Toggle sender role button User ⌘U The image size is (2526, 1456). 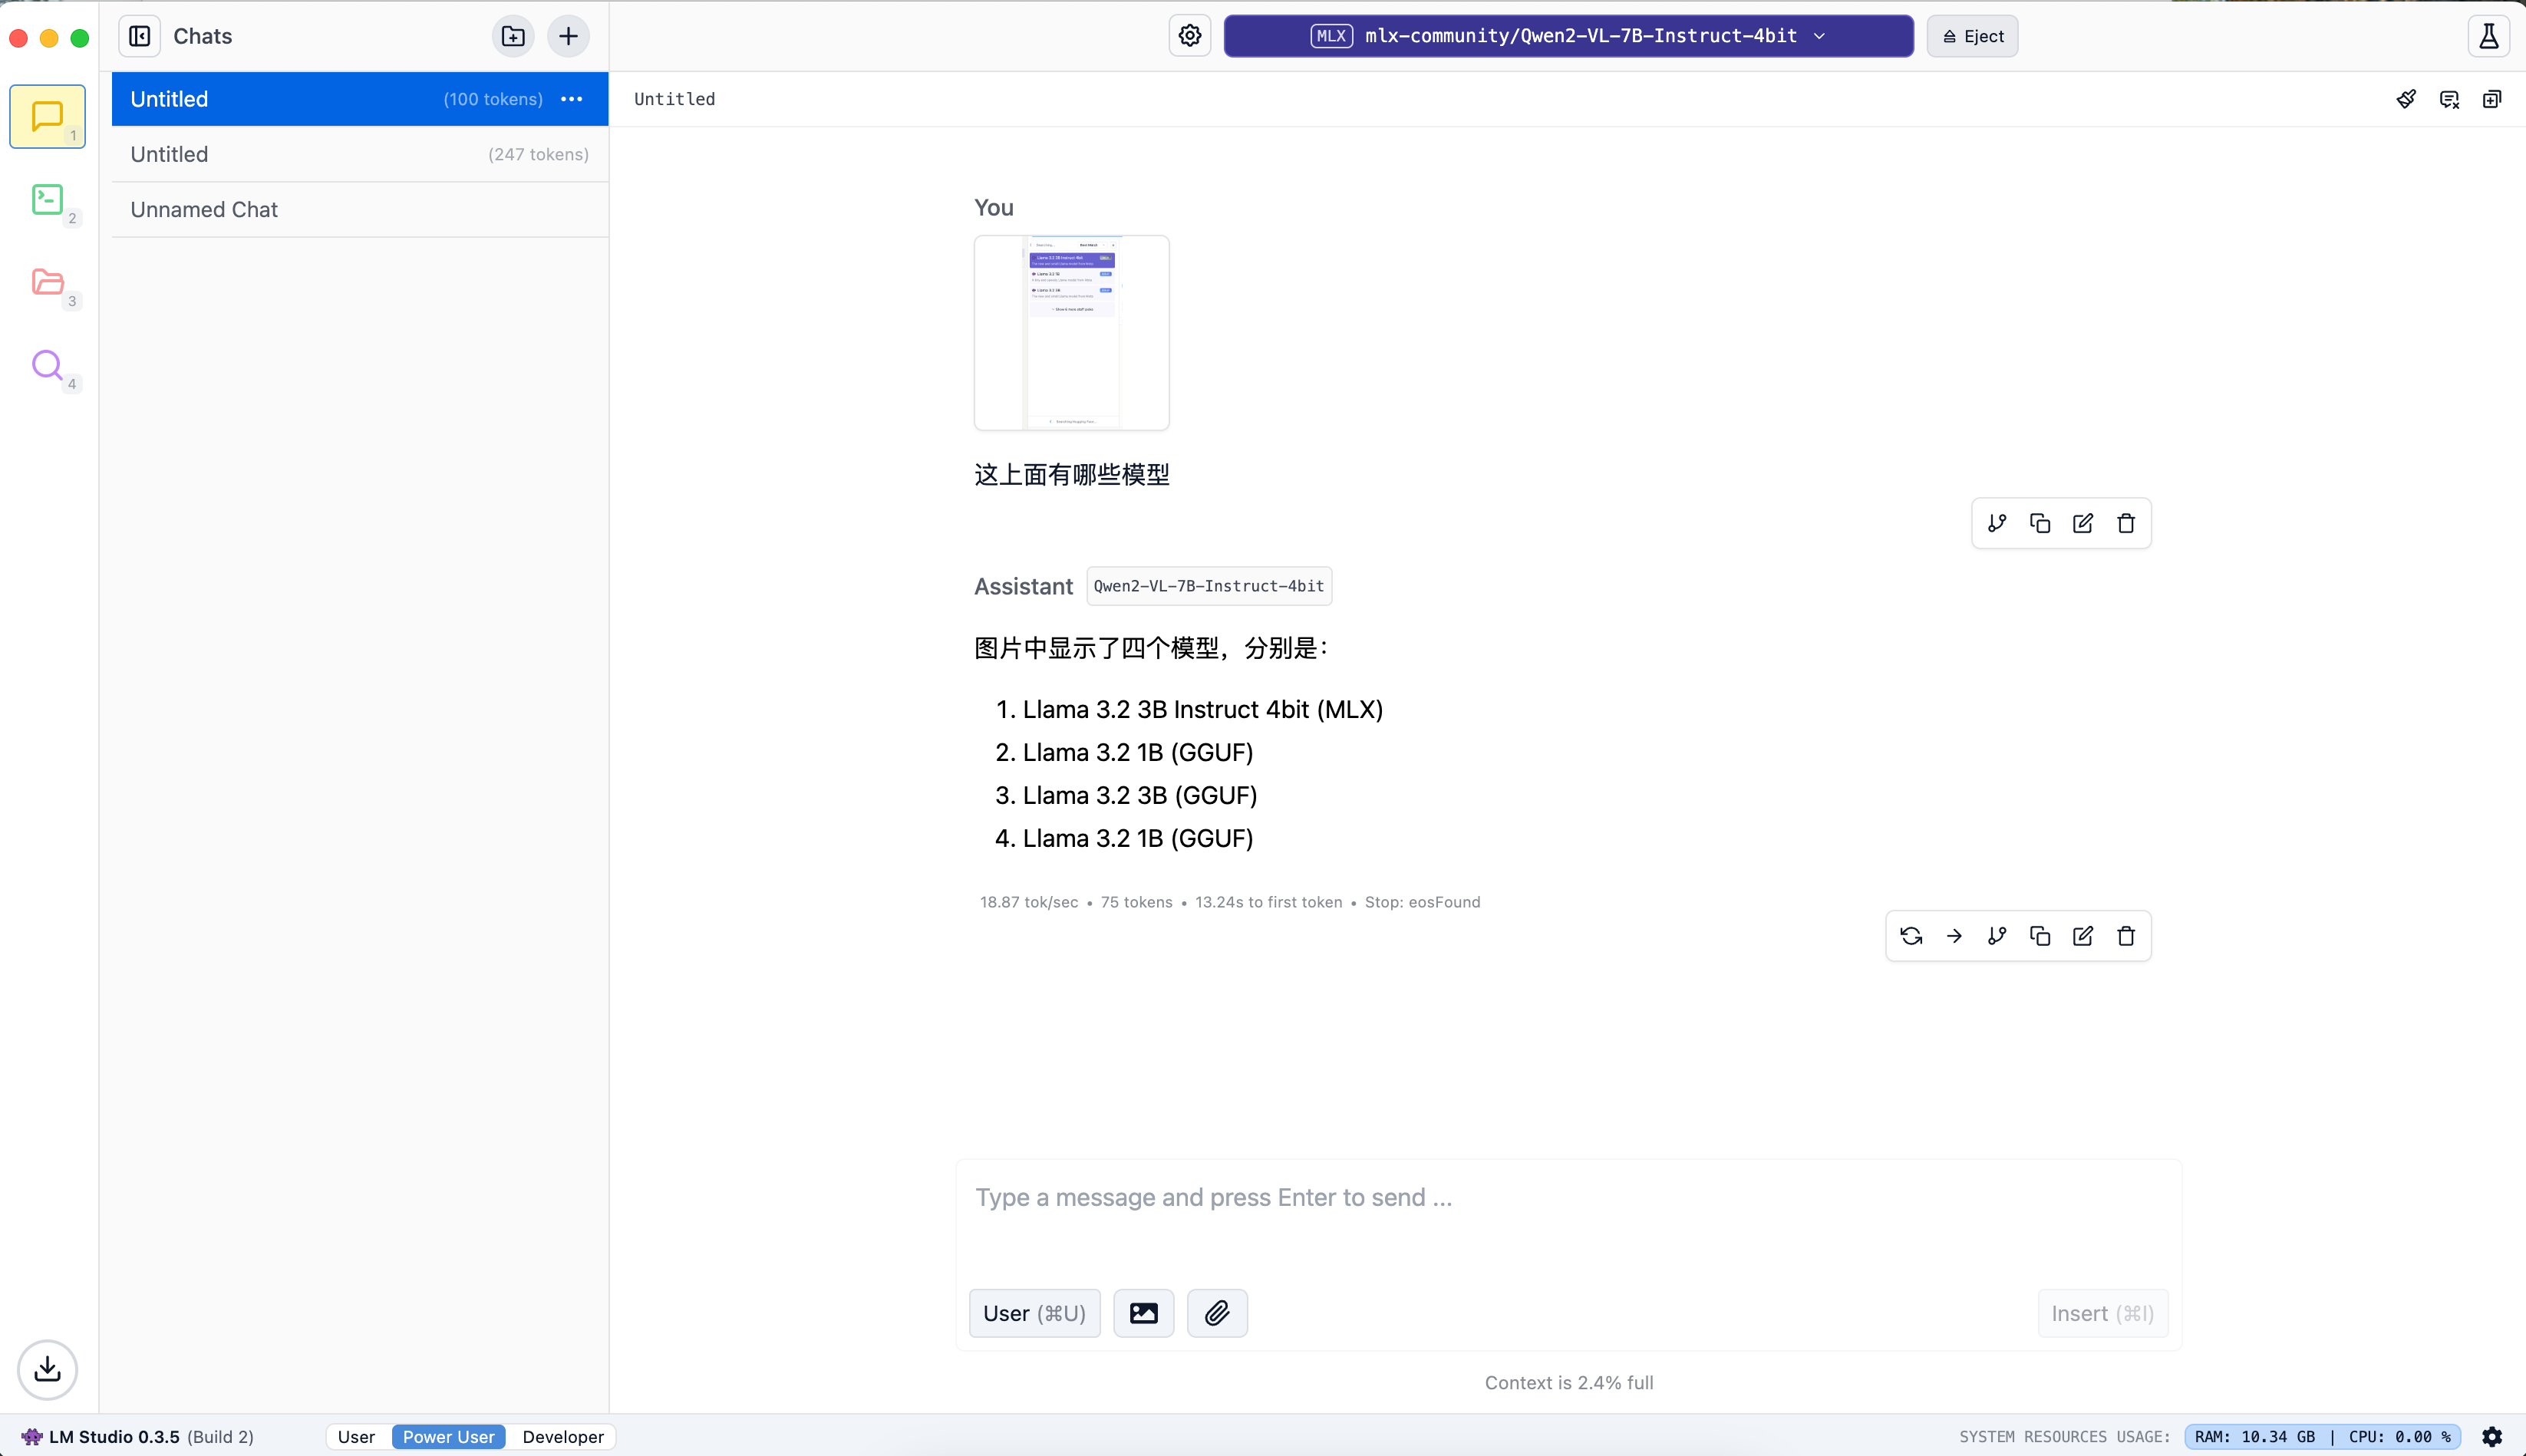pos(1034,1313)
